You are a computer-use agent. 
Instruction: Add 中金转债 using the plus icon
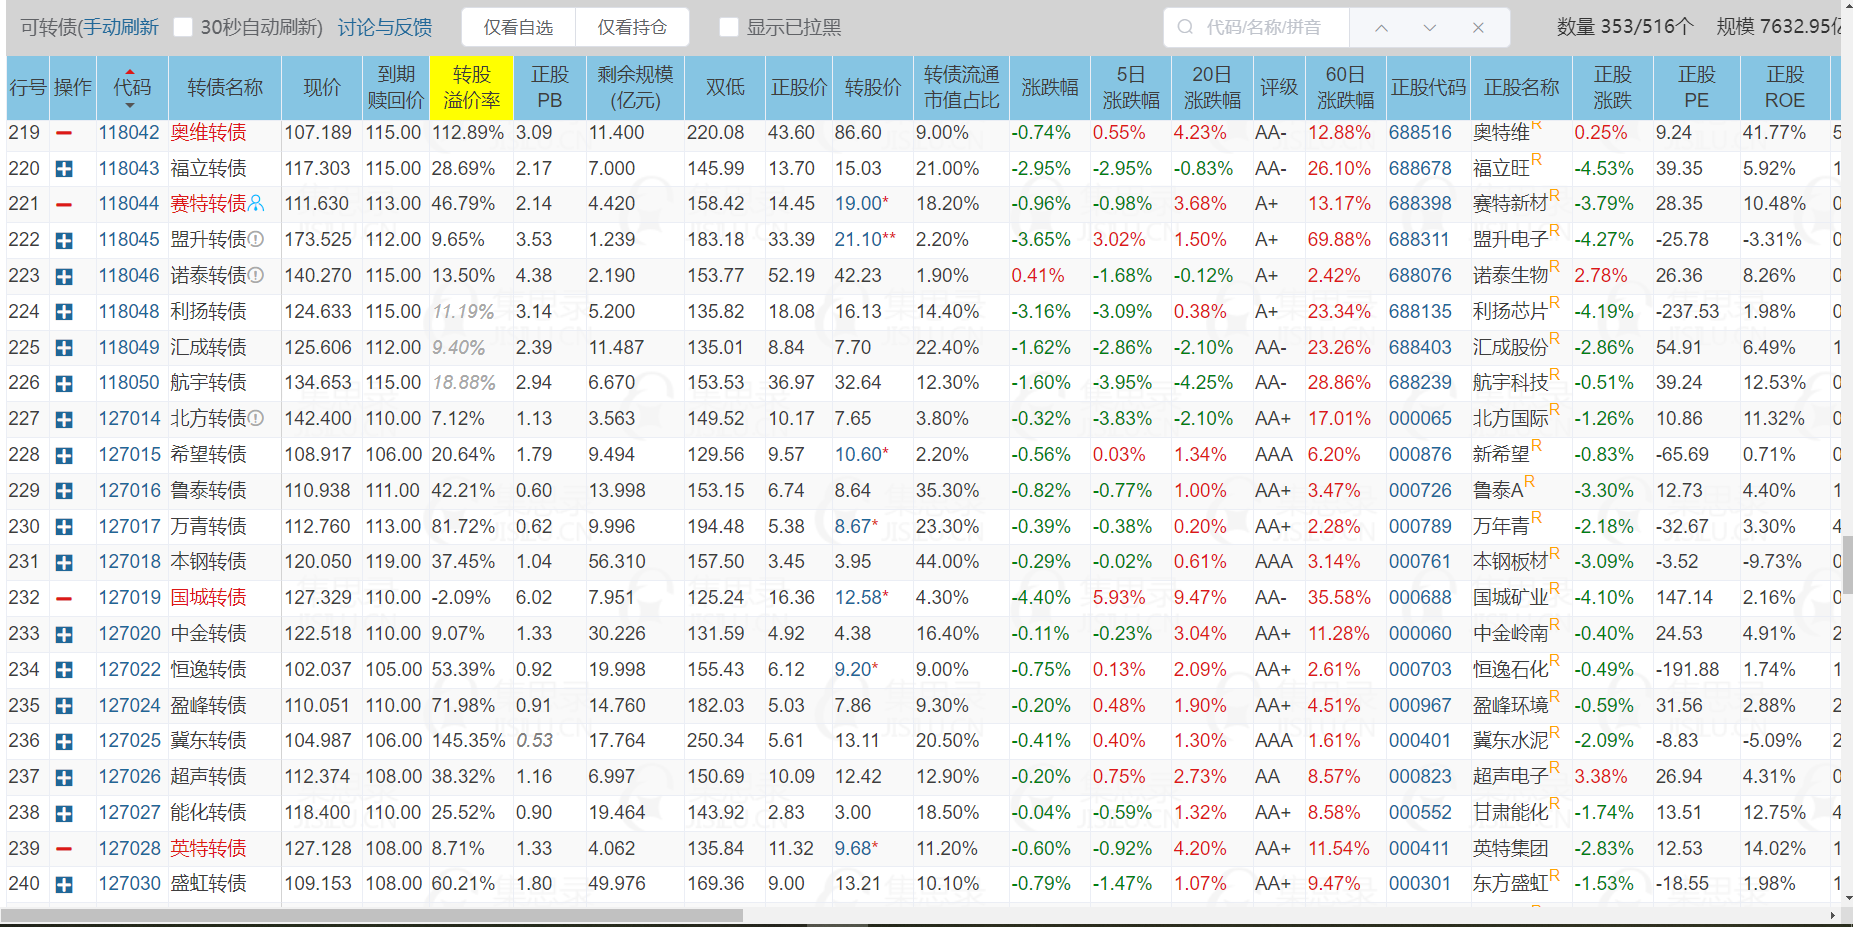(x=64, y=634)
